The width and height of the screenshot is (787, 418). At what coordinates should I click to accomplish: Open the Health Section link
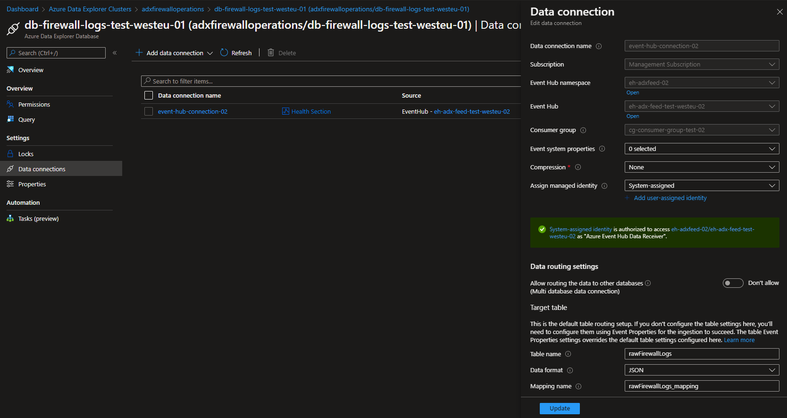311,111
